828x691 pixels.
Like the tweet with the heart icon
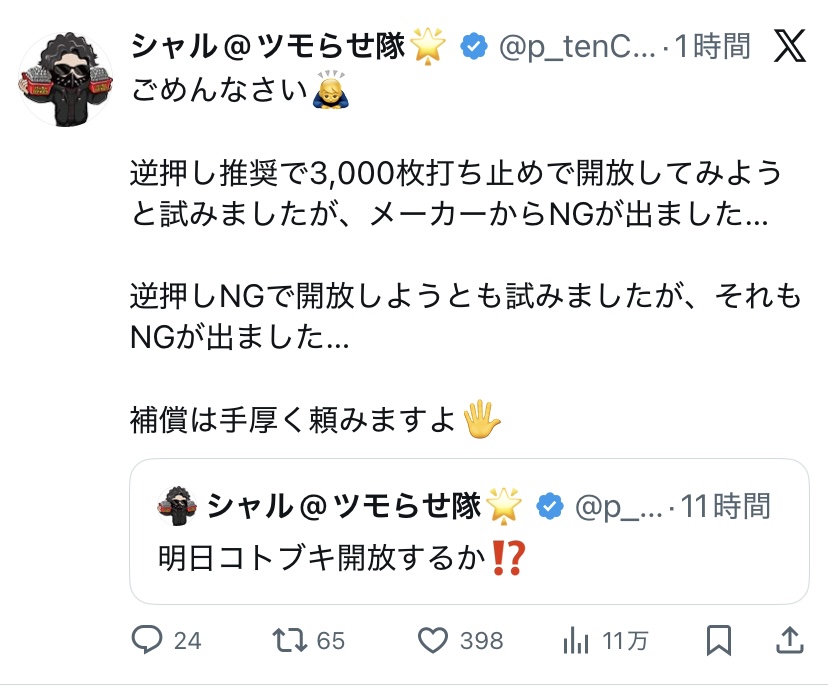432,640
